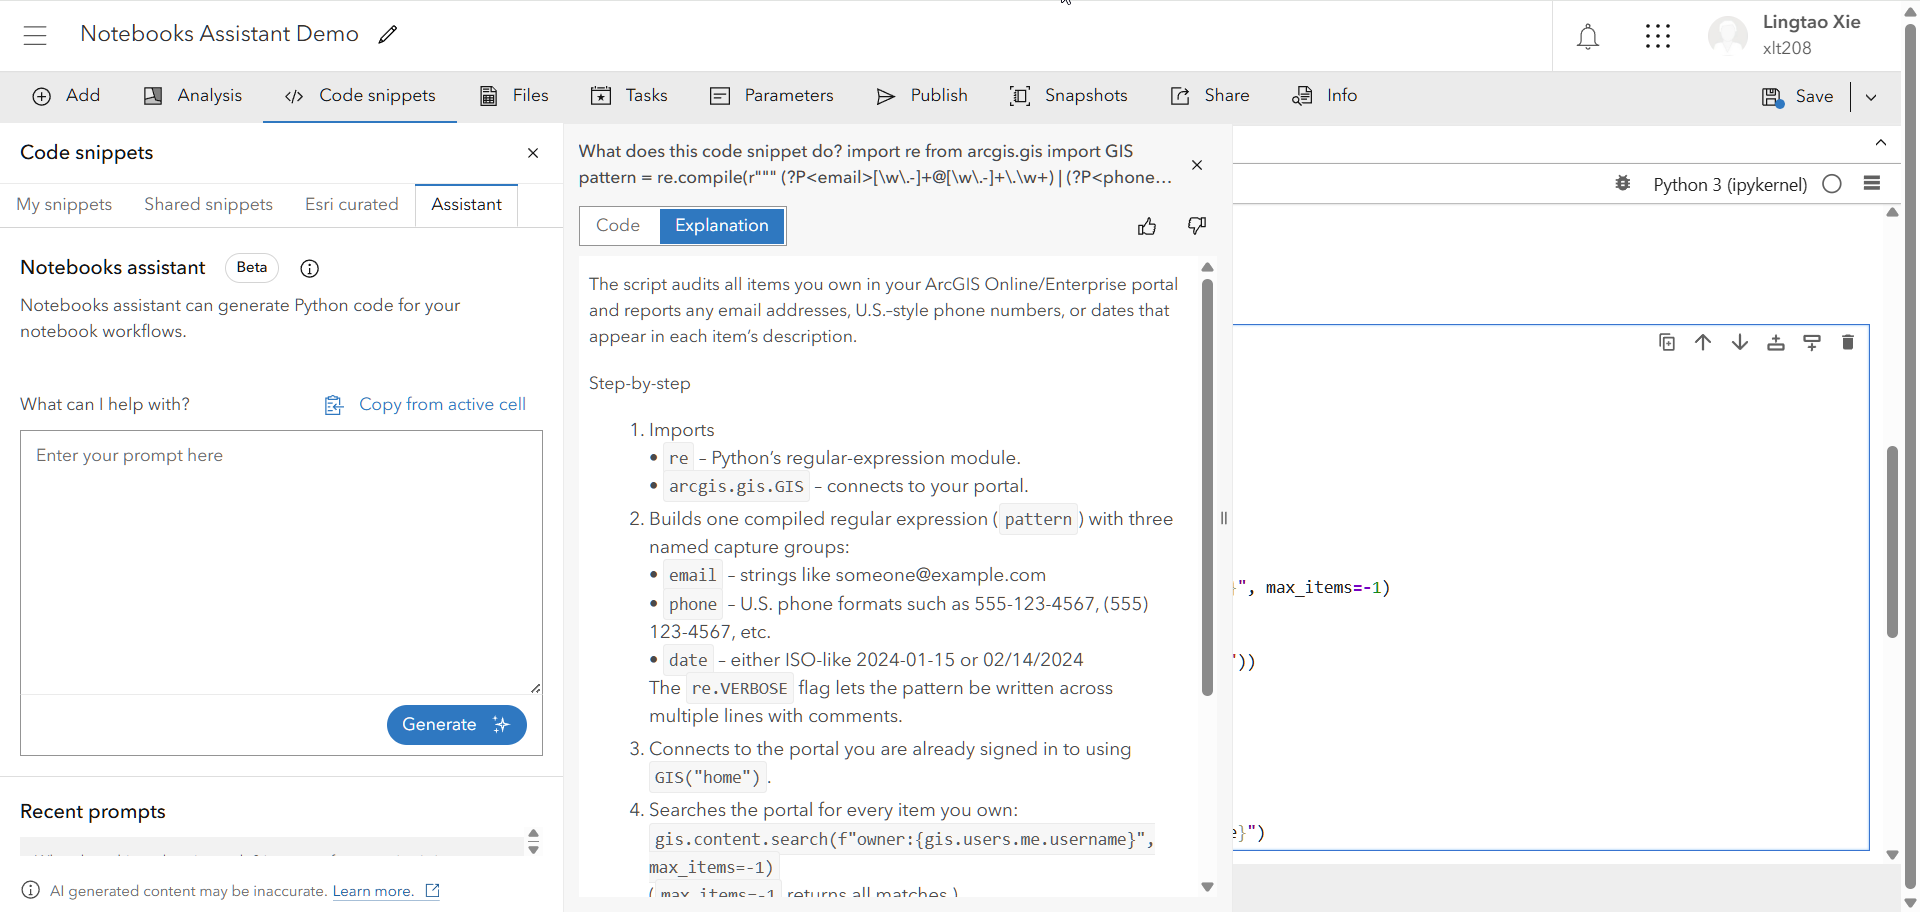
Task: Switch to Shared snippets tab
Action: click(208, 204)
